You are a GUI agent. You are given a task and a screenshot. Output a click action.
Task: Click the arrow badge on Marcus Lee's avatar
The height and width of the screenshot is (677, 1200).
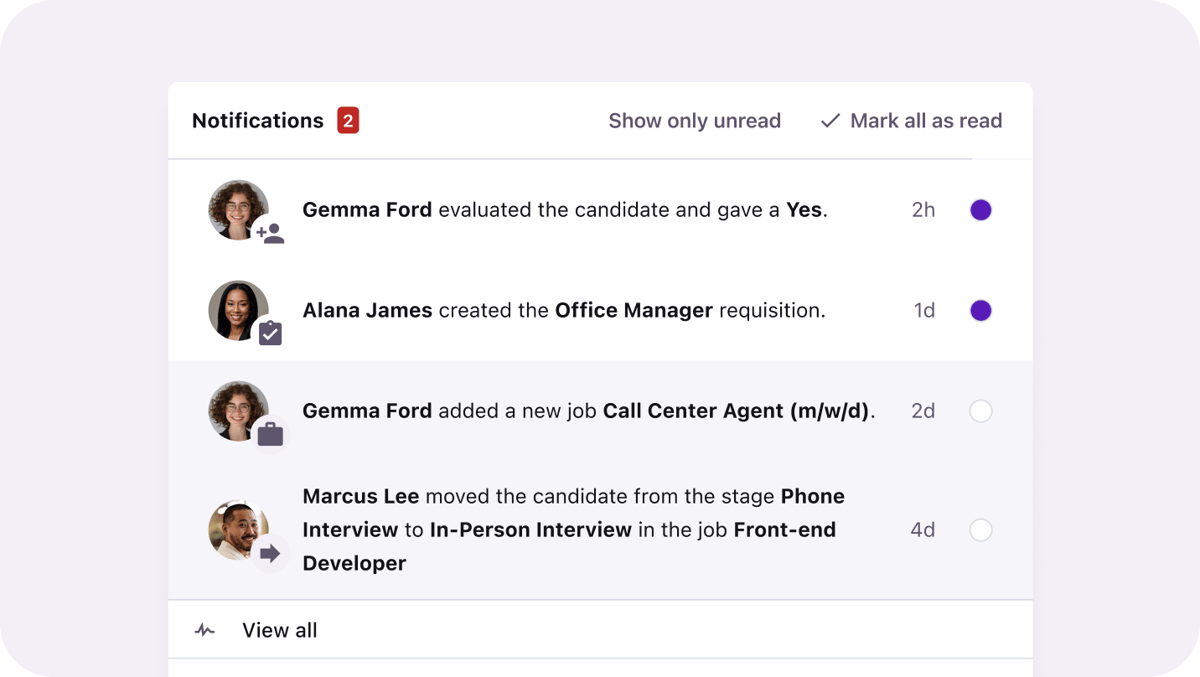pyautogui.click(x=268, y=551)
